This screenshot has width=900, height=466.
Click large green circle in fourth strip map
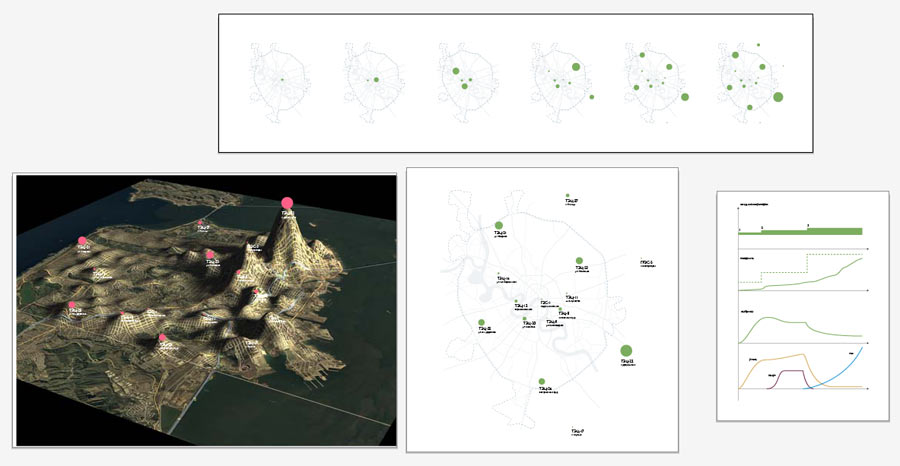click(x=577, y=67)
